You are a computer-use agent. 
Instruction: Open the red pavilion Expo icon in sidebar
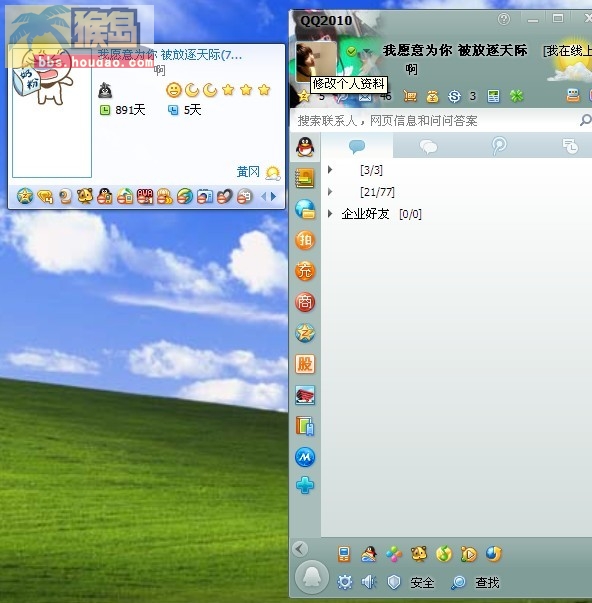point(305,395)
